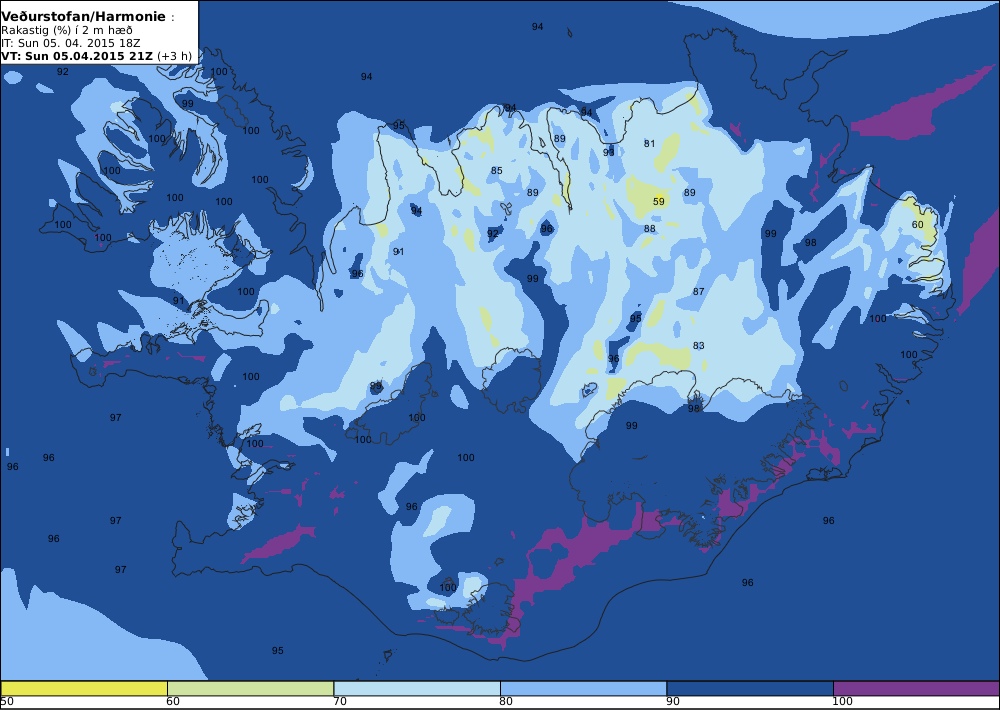Click the light blue 70–80 legend swatch

pos(416,688)
